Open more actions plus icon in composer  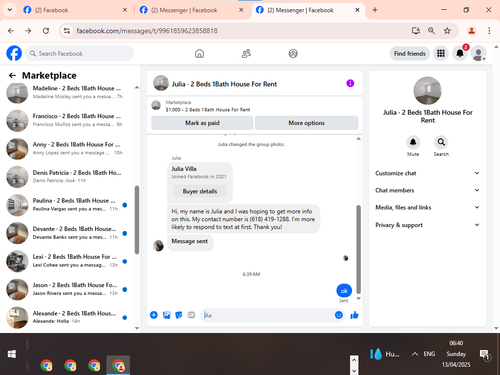154,315
